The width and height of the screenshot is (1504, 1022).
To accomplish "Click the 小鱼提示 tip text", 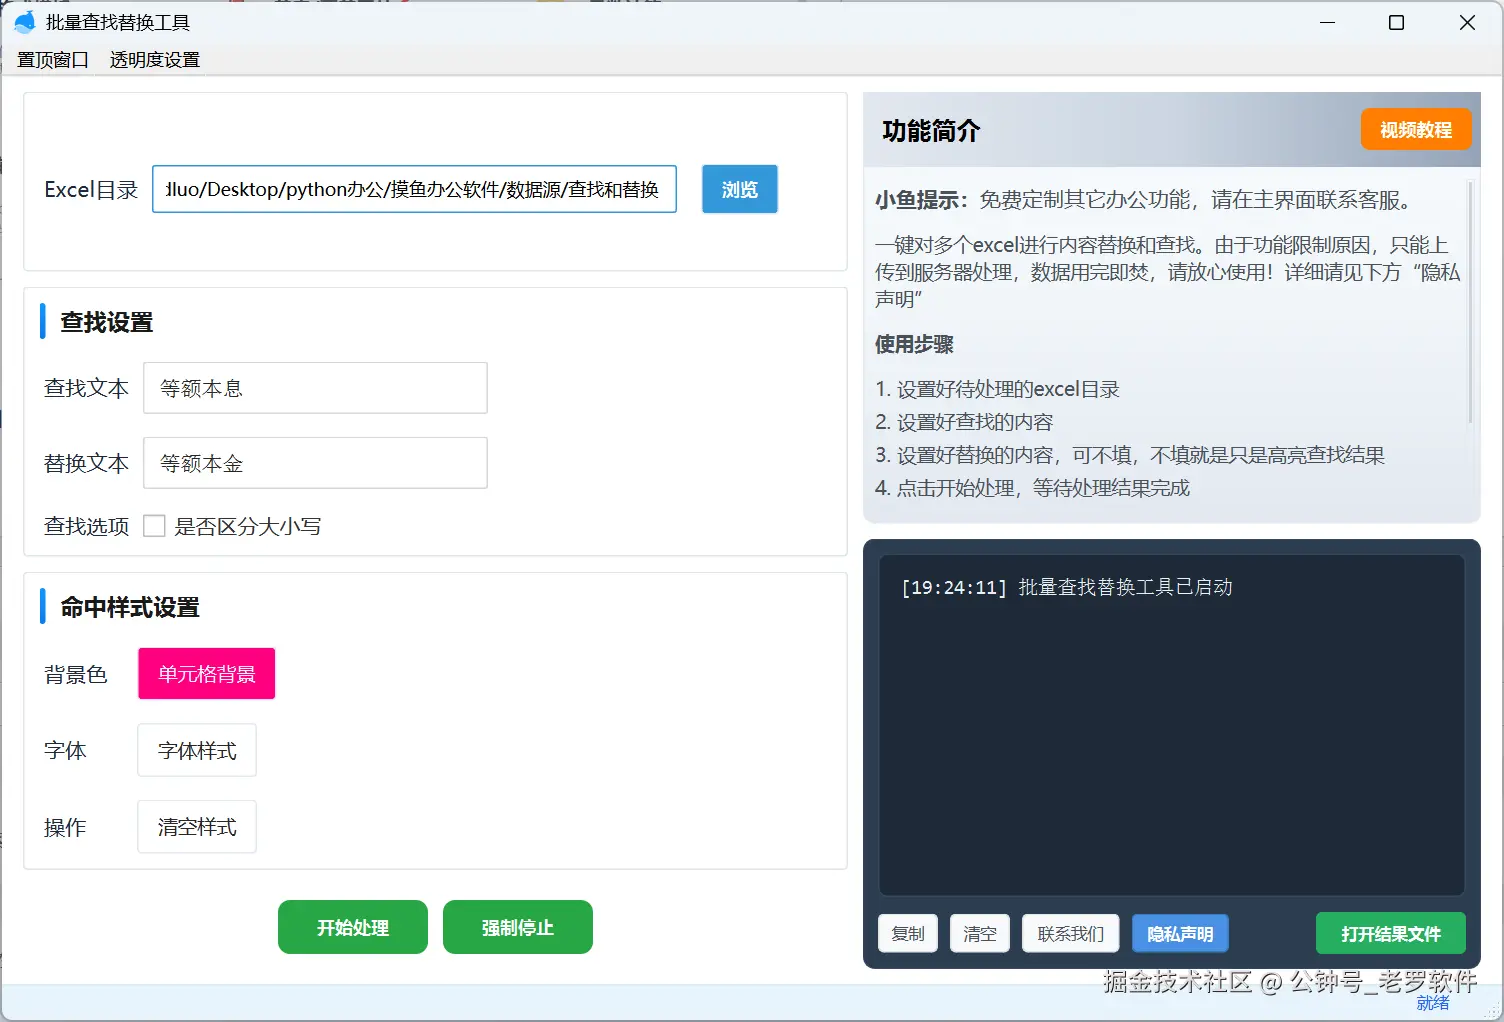I will pyautogui.click(x=1143, y=200).
